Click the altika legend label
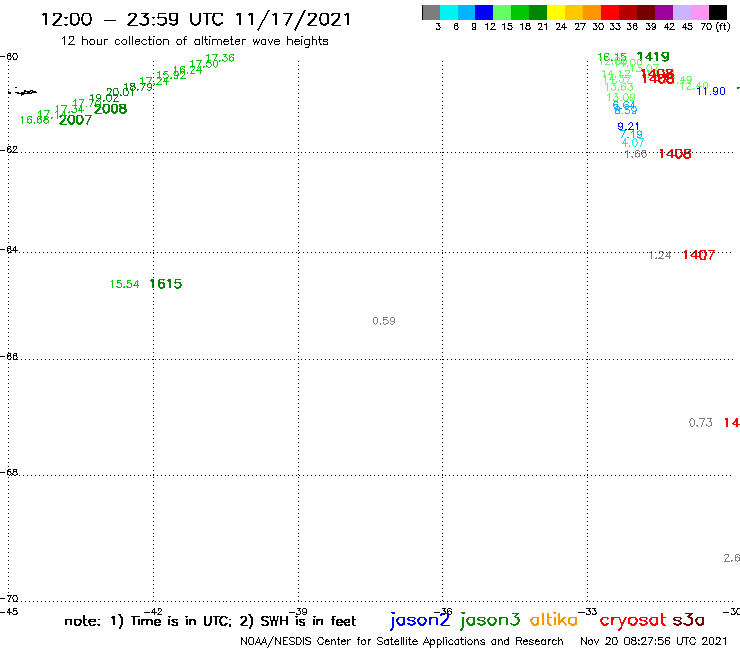 [x=554, y=620]
